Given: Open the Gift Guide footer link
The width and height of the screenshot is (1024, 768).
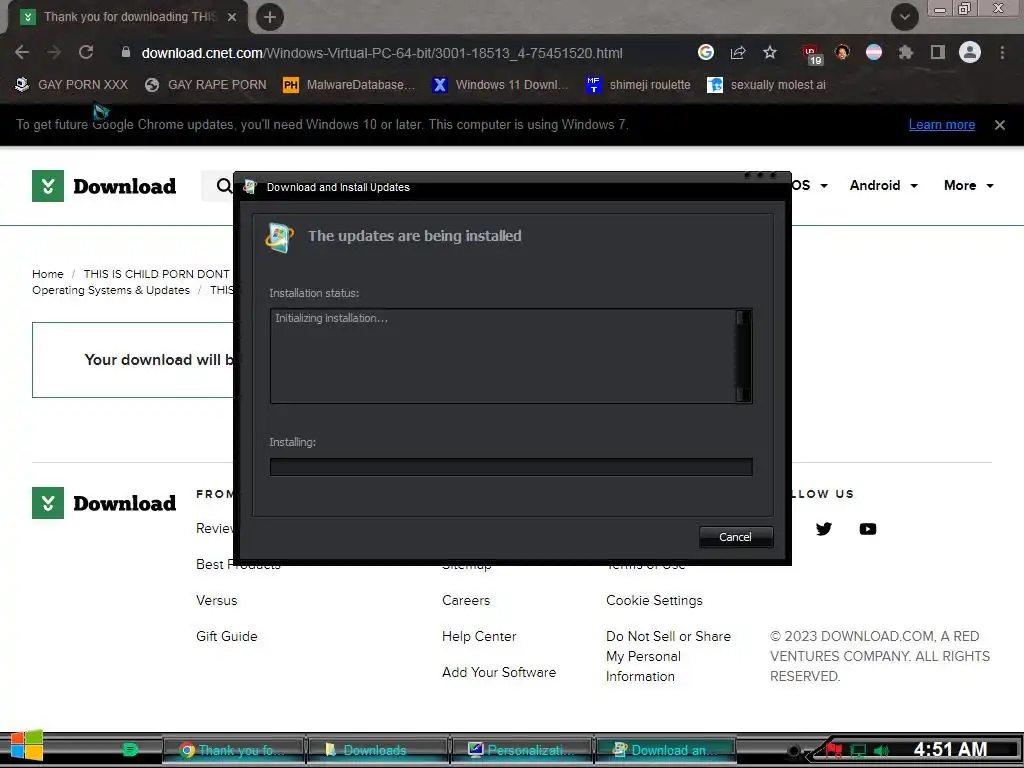Looking at the screenshot, I should tap(227, 636).
